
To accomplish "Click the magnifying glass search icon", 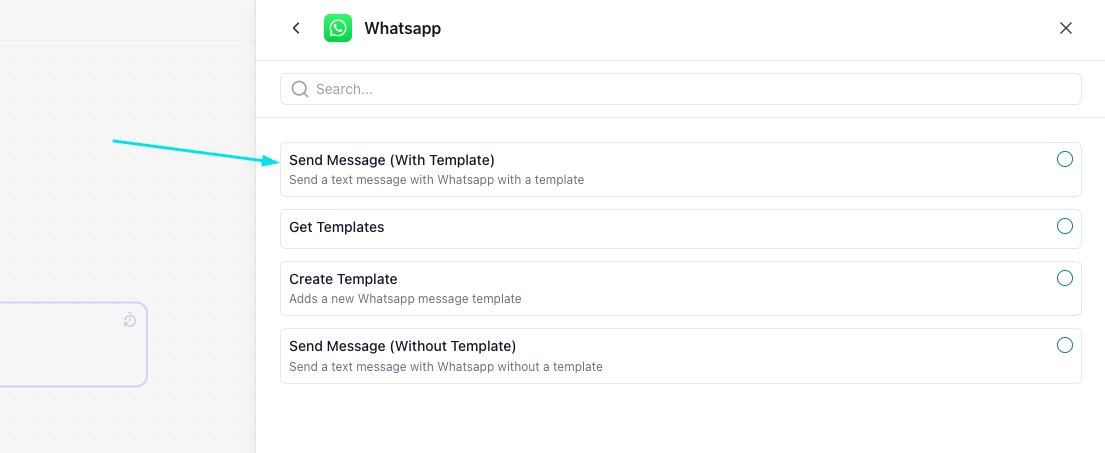I will pyautogui.click(x=299, y=89).
